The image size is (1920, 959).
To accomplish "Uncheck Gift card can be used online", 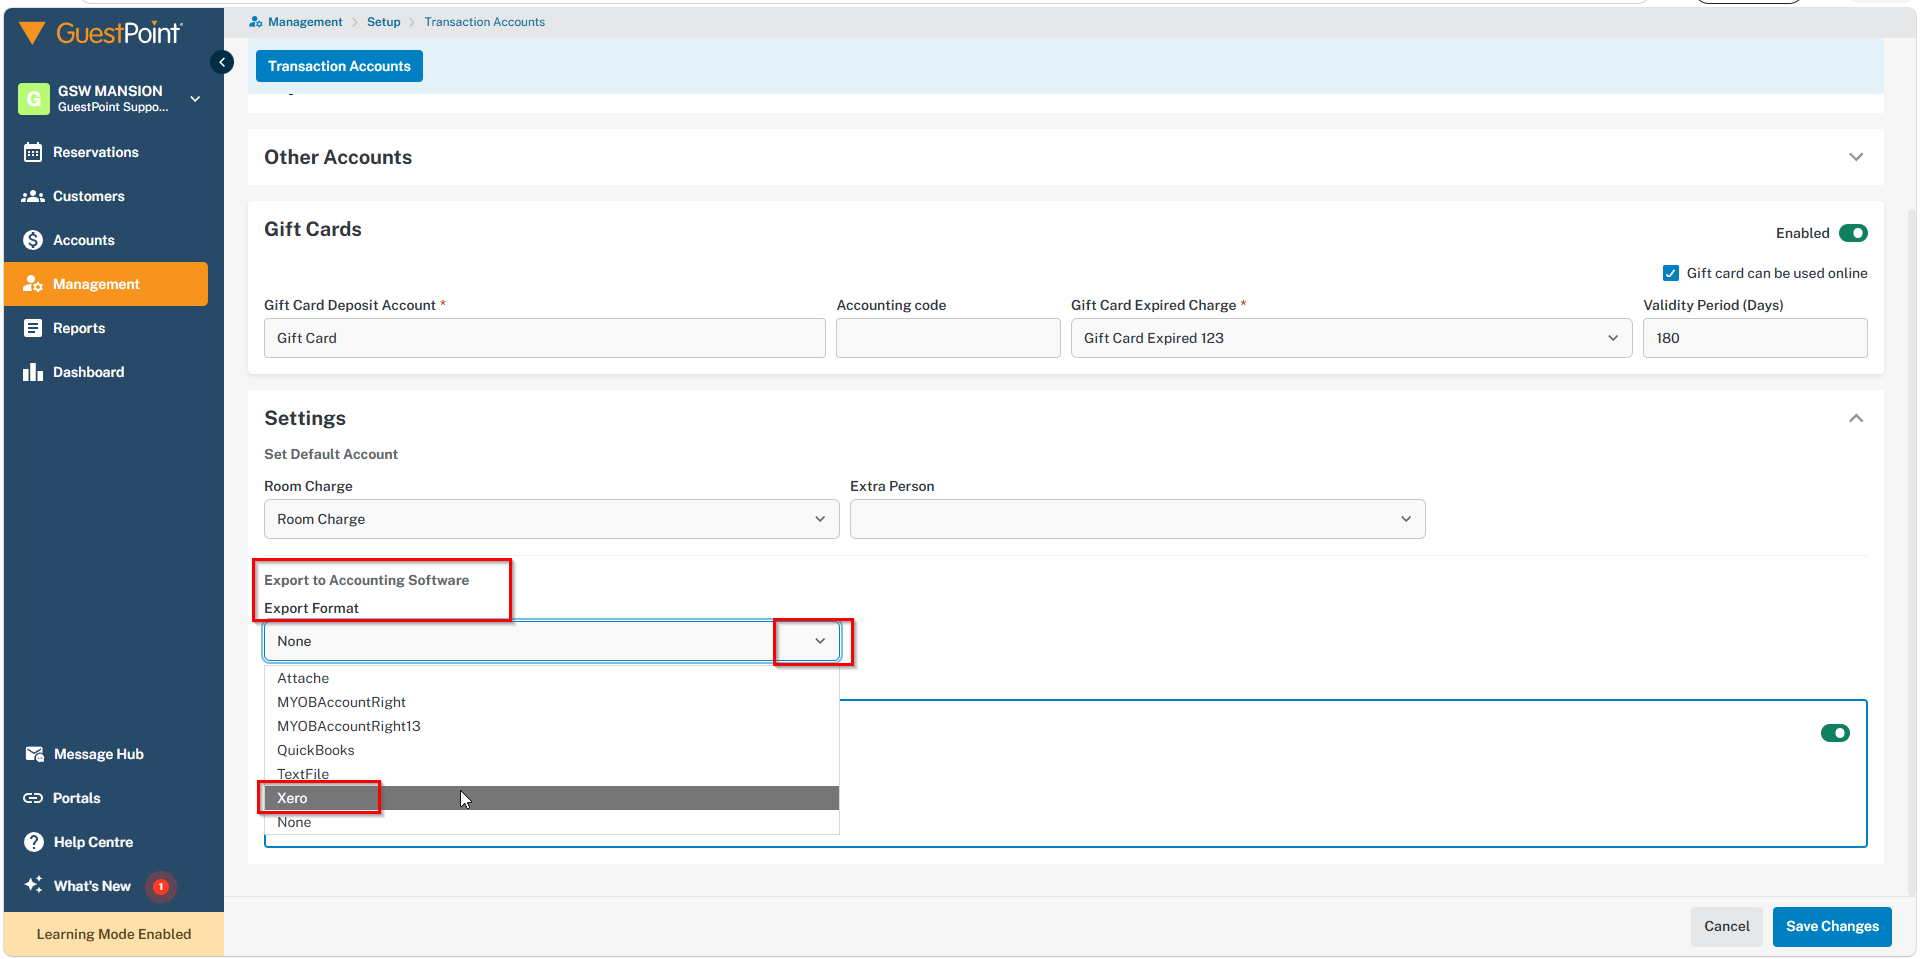I will [1670, 273].
